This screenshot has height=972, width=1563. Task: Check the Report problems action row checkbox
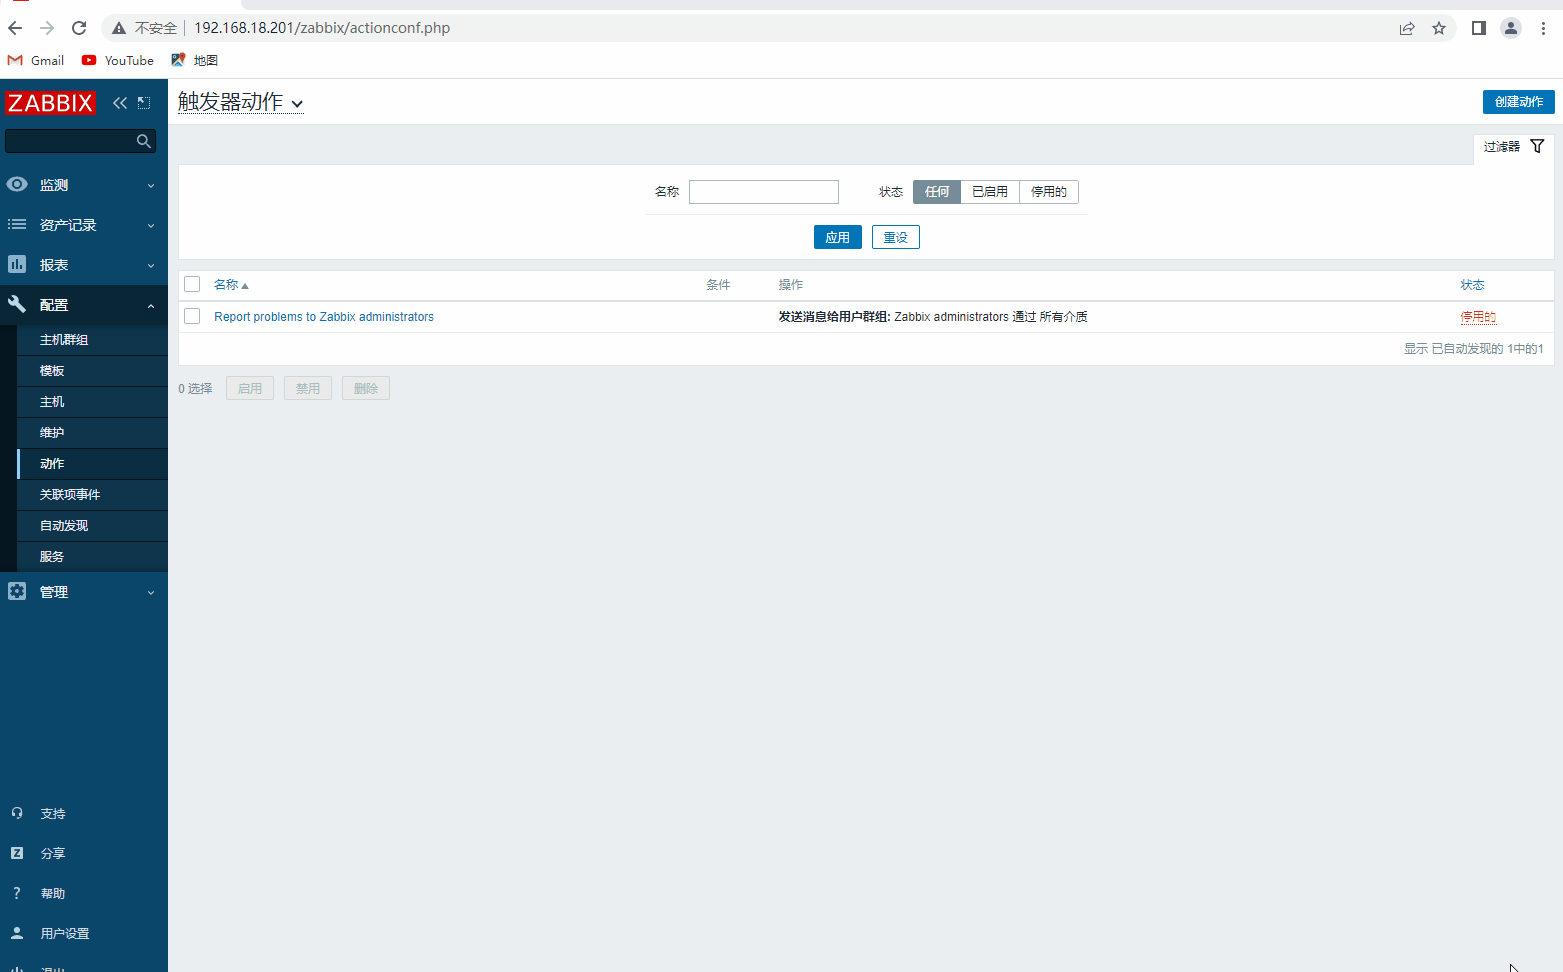pyautogui.click(x=192, y=317)
